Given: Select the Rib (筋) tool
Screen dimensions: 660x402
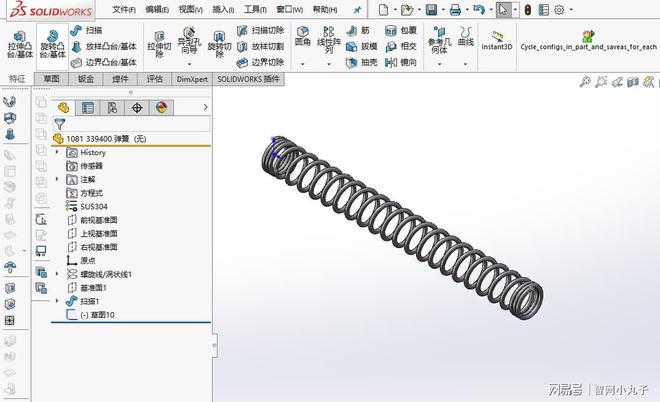Looking at the screenshot, I should (358, 30).
